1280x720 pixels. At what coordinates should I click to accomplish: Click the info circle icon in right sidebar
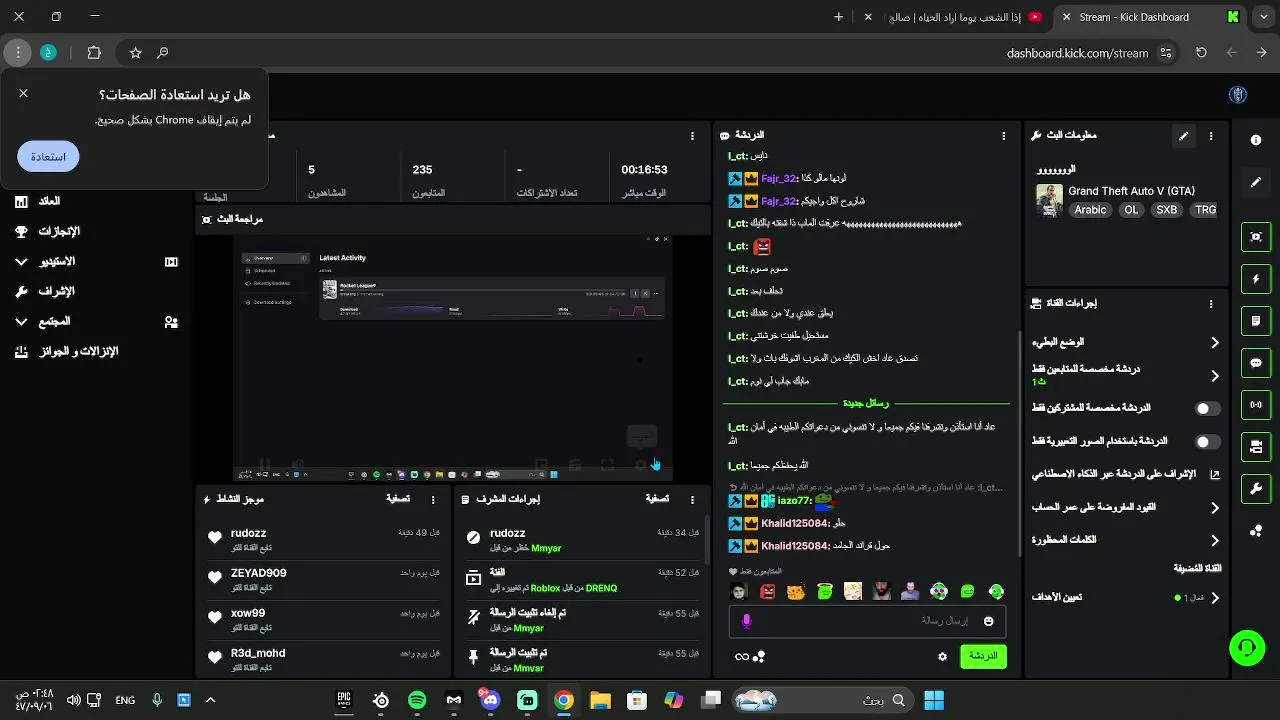point(1256,141)
